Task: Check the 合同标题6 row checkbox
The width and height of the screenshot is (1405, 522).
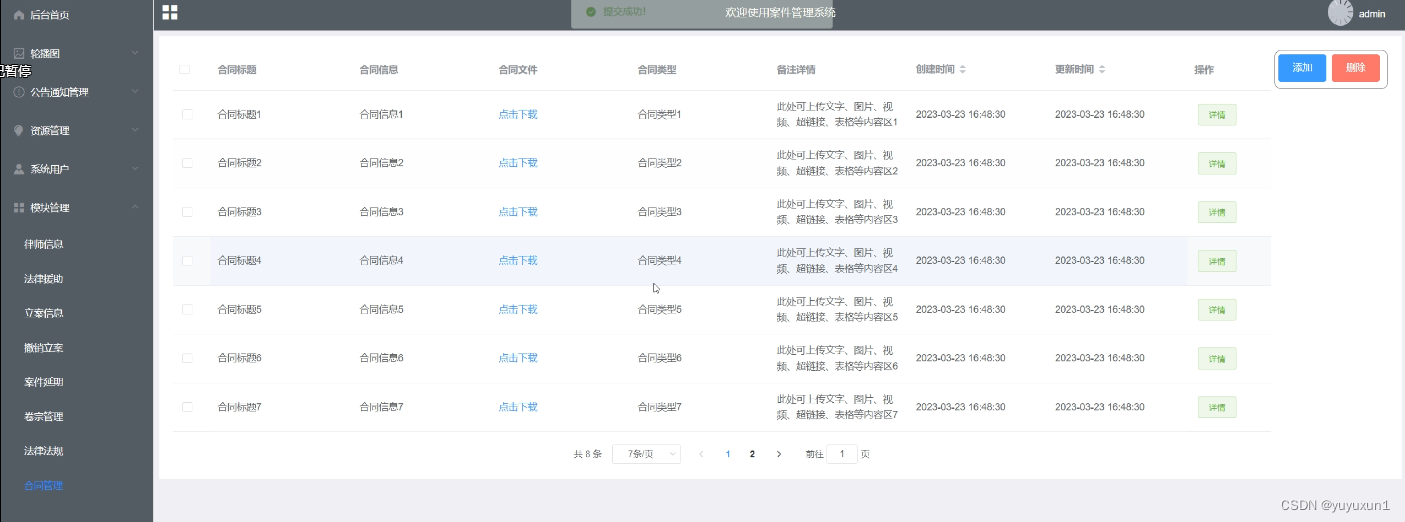Action: click(x=187, y=358)
